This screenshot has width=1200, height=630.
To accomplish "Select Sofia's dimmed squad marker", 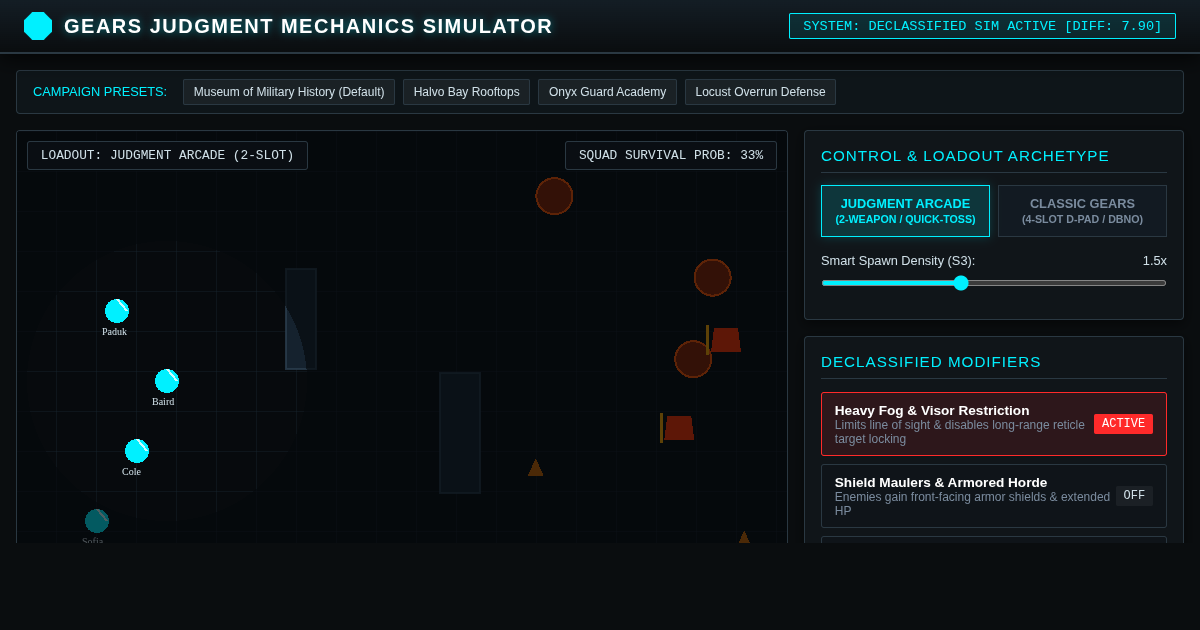I will [x=97, y=521].
